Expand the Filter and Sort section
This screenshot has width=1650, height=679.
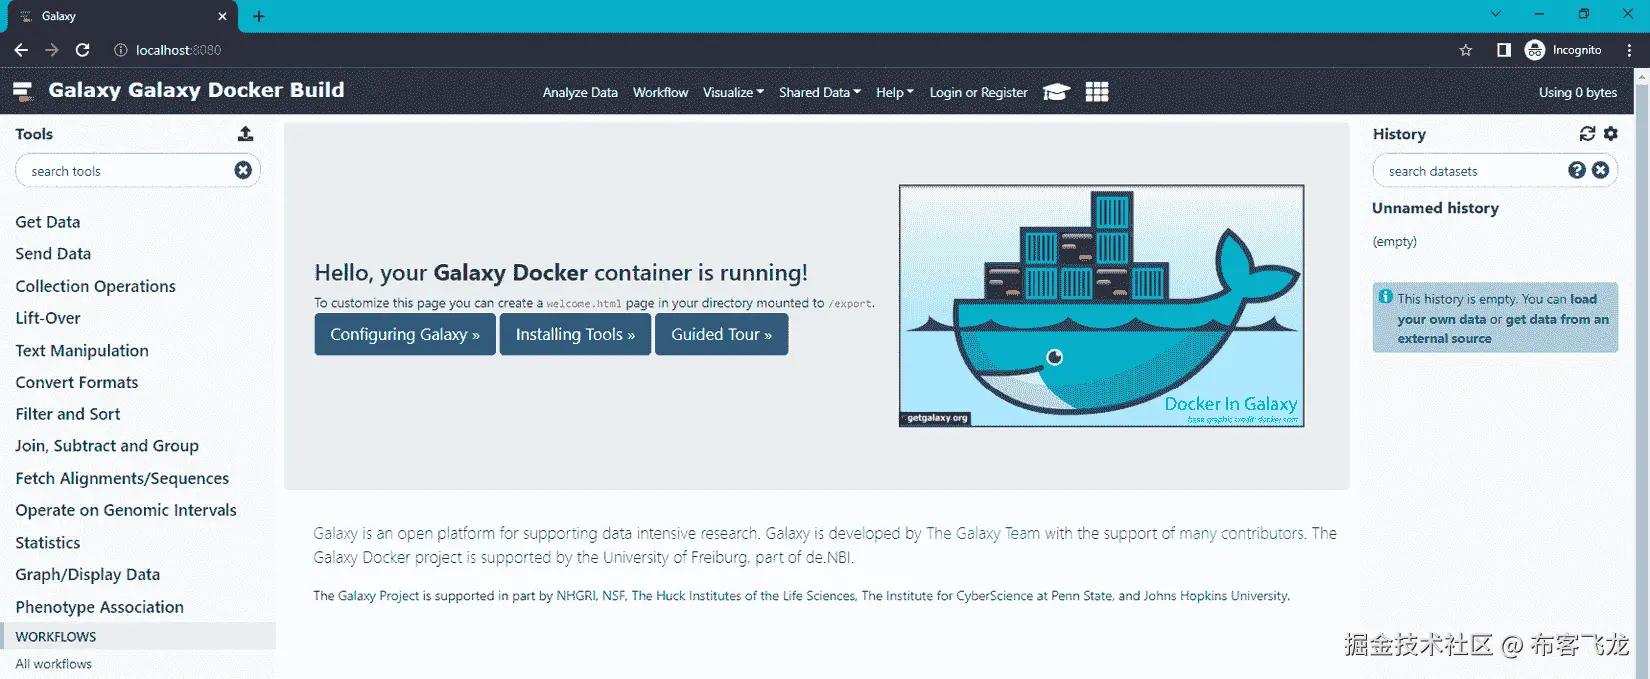click(68, 414)
